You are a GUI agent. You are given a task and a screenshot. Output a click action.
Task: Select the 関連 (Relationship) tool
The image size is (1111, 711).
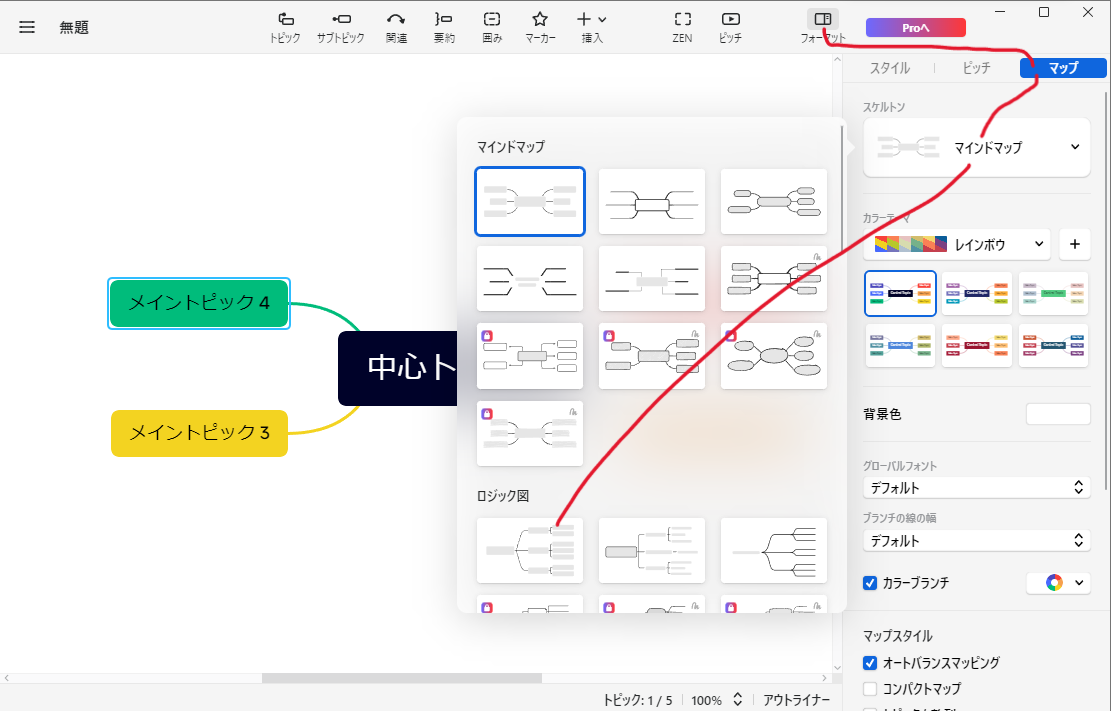click(396, 20)
